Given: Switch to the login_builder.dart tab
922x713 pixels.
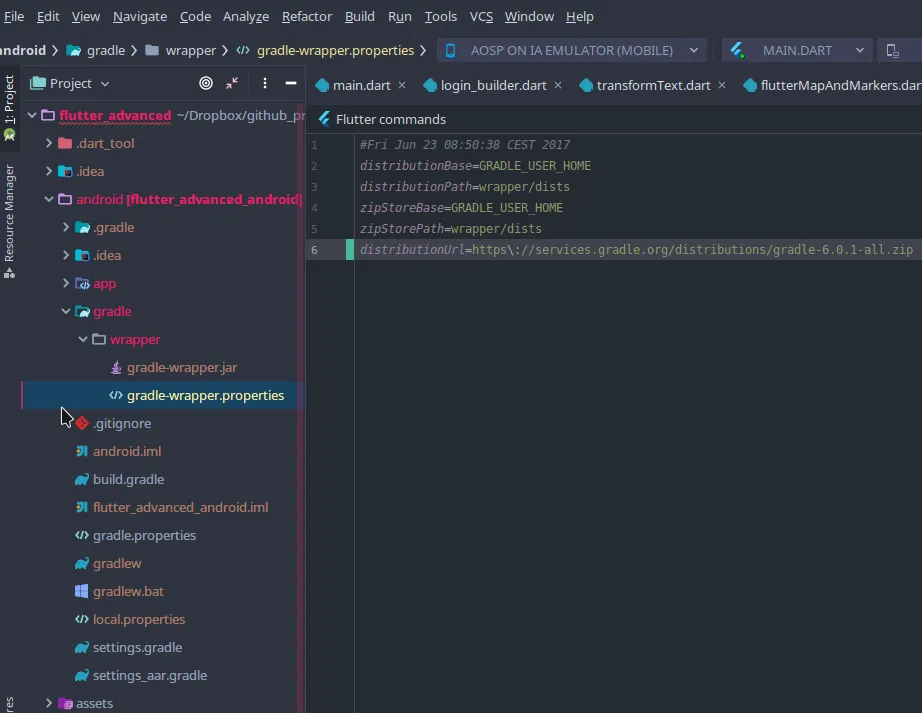Looking at the screenshot, I should tap(493, 86).
